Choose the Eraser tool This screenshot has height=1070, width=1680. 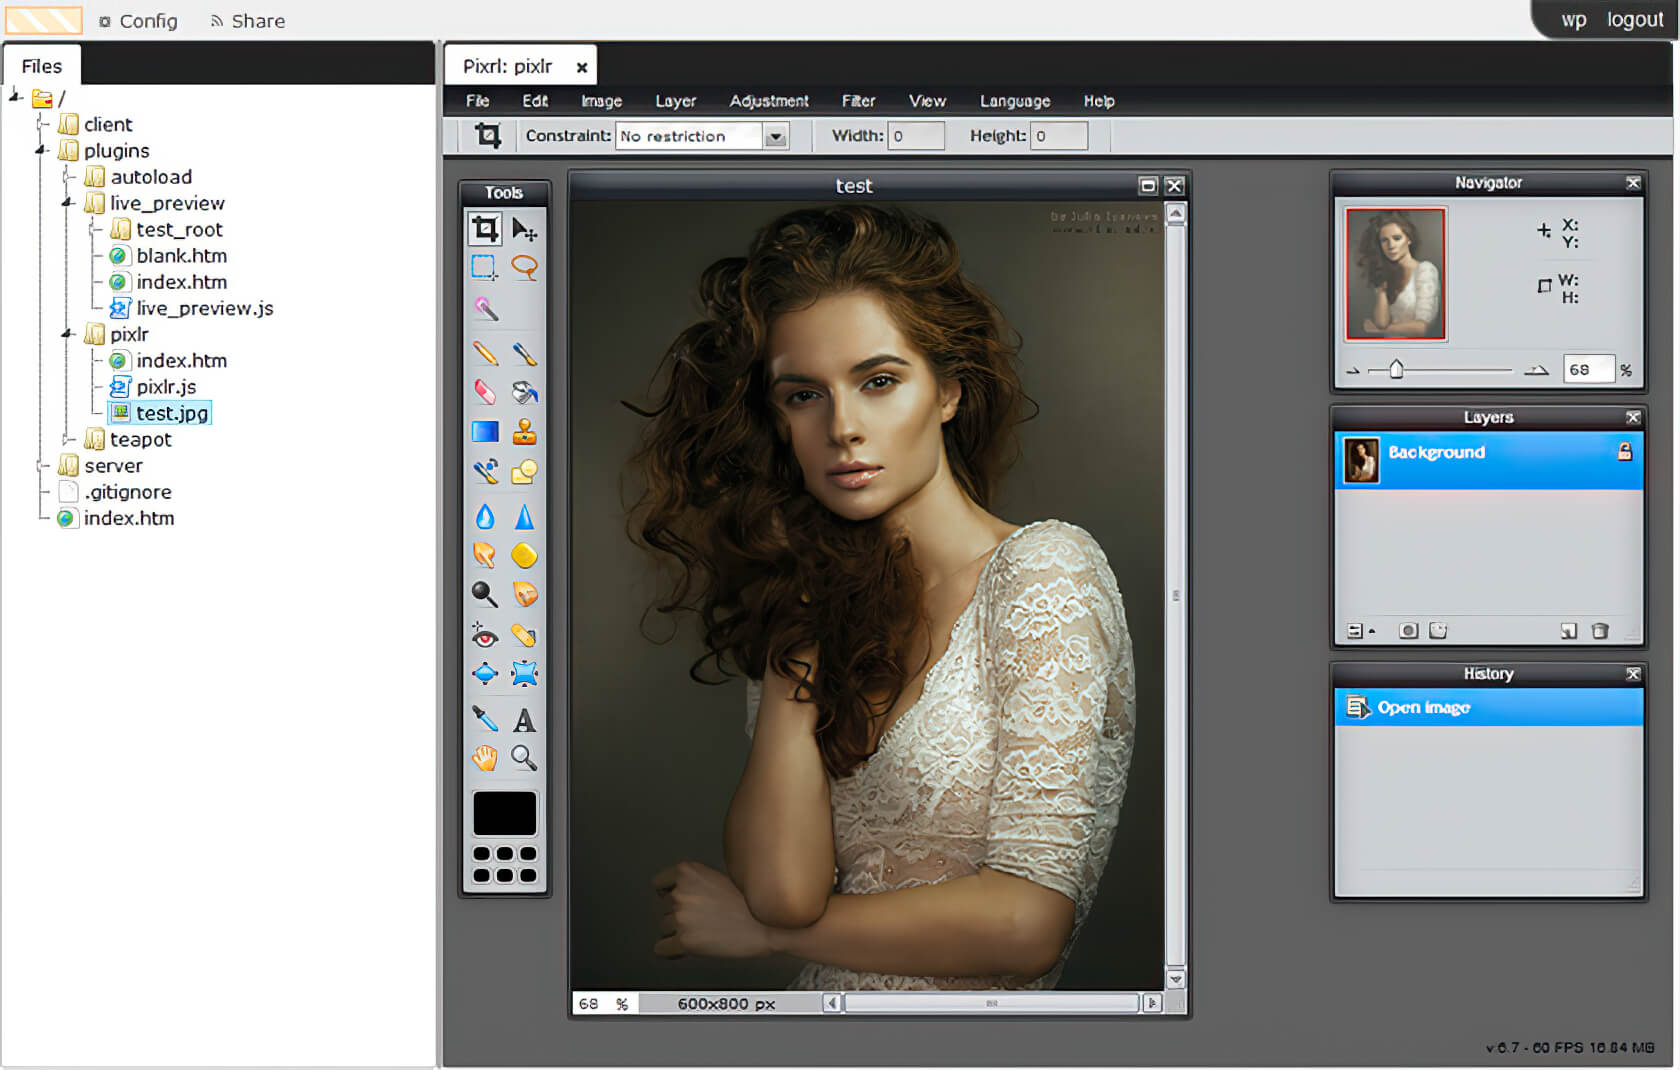[x=485, y=392]
